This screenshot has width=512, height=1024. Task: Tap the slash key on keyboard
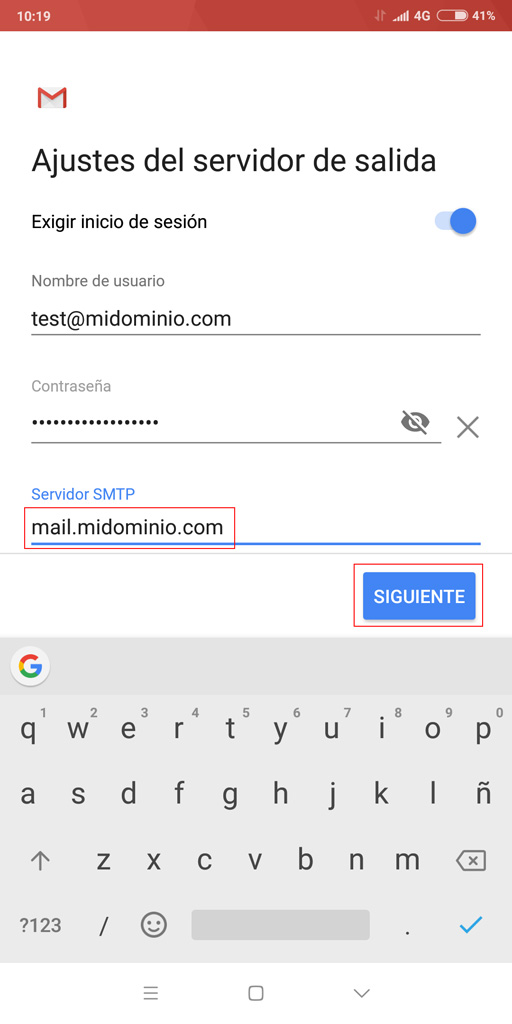tap(103, 925)
